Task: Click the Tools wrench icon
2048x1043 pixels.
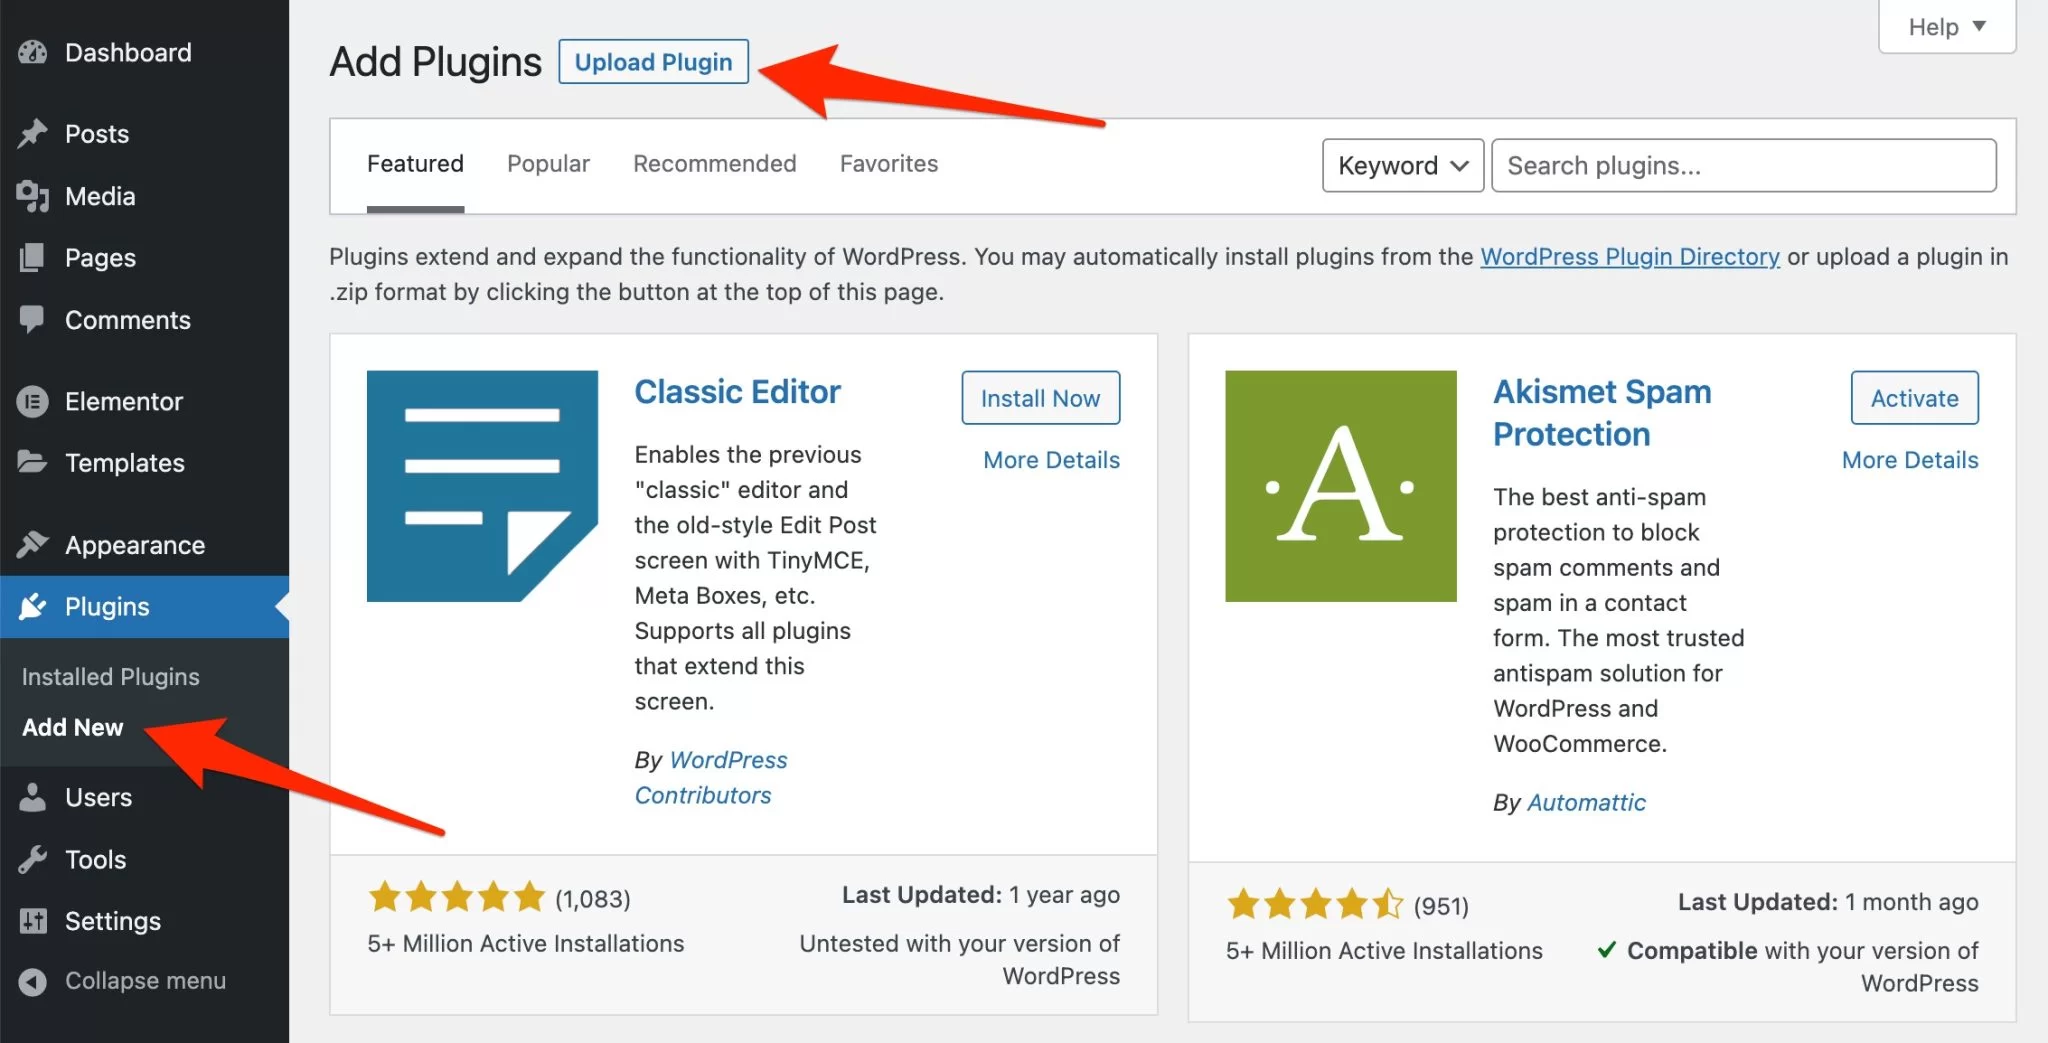Action: pos(32,859)
